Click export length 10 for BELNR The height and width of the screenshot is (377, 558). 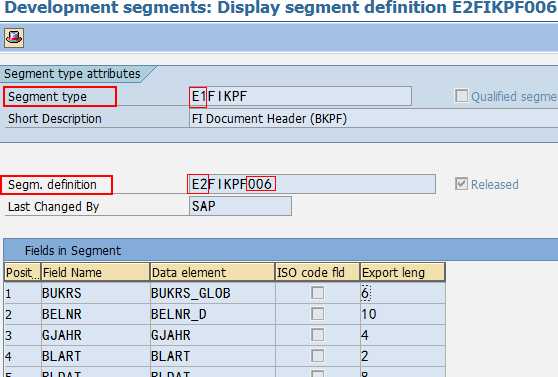coord(402,314)
